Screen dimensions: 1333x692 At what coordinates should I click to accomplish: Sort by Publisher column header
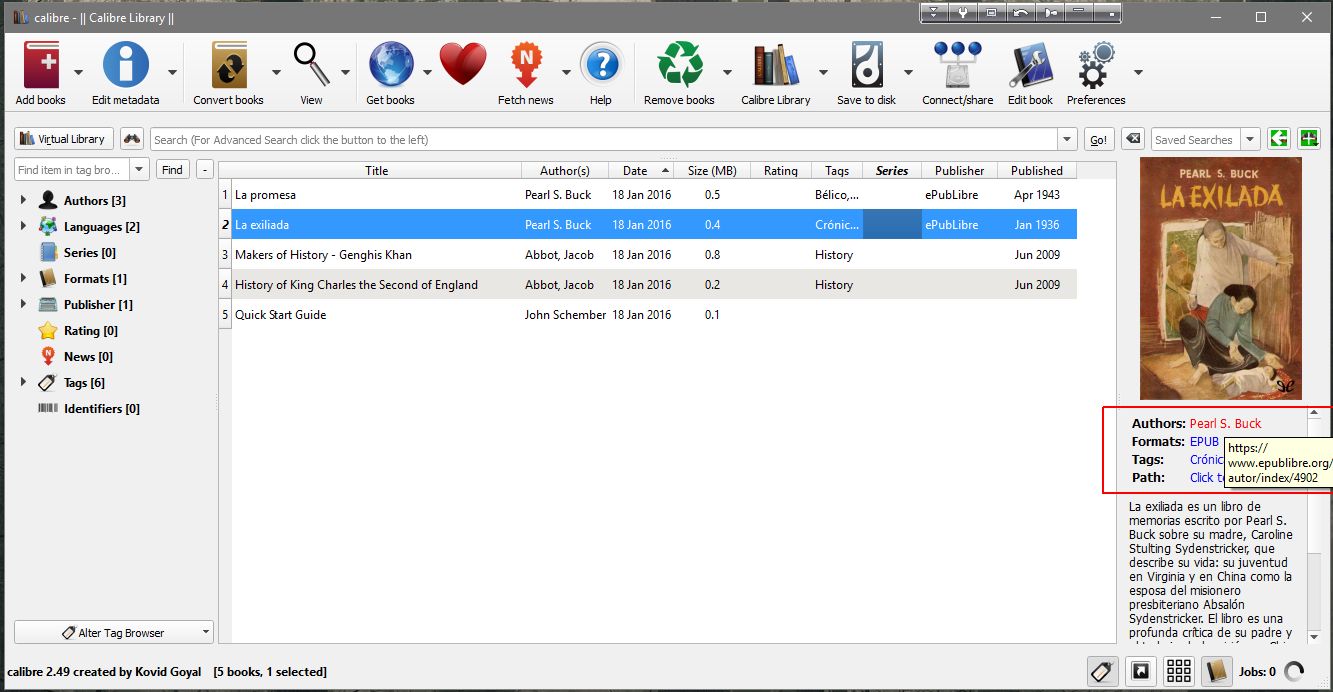click(x=960, y=170)
